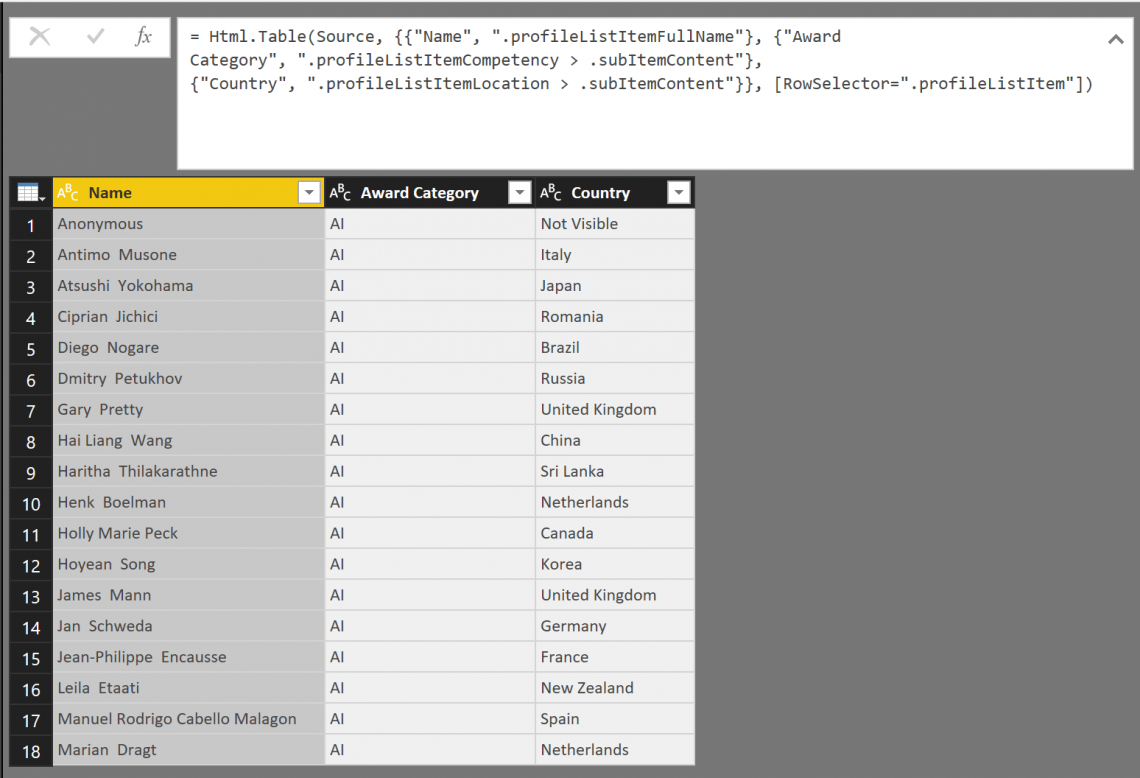Cancel the formula edit with X icon
1140x778 pixels.
[x=40, y=36]
